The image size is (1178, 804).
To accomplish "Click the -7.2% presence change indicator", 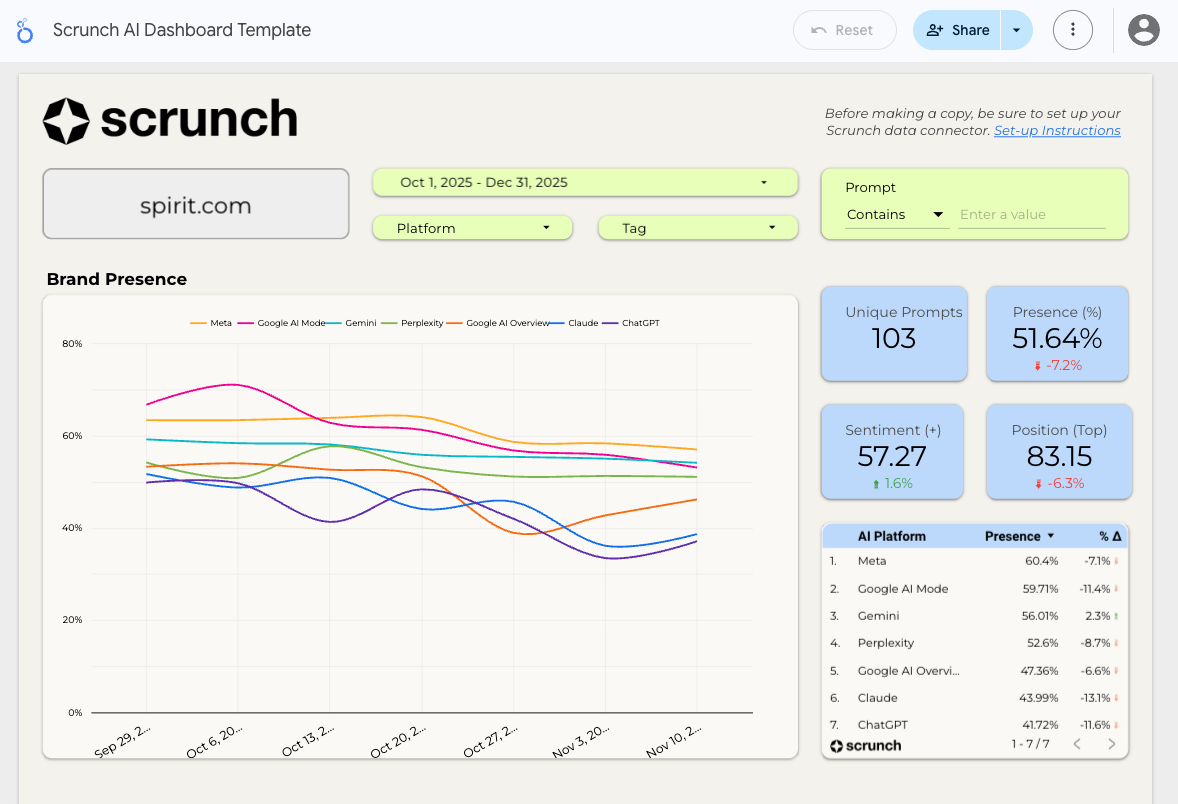I will [x=1058, y=366].
